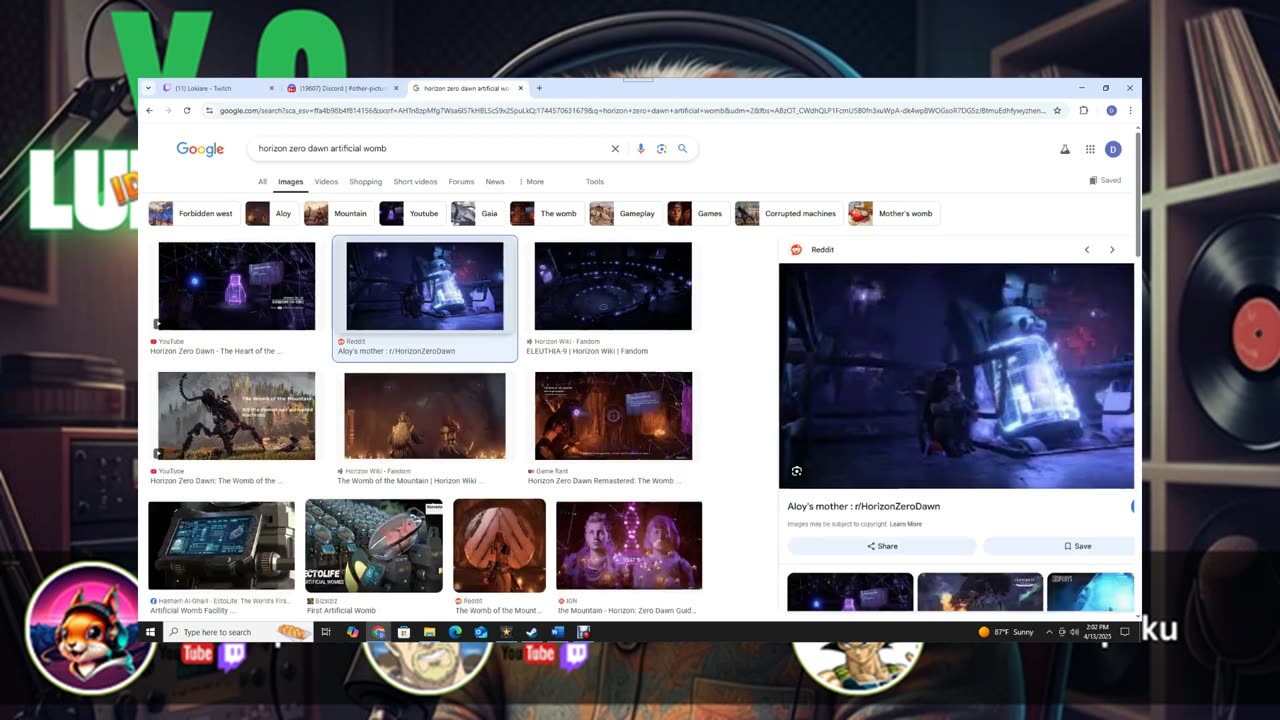The height and width of the screenshot is (720, 1280).
Task: Switch to the Discord browser tab
Action: tap(342, 88)
